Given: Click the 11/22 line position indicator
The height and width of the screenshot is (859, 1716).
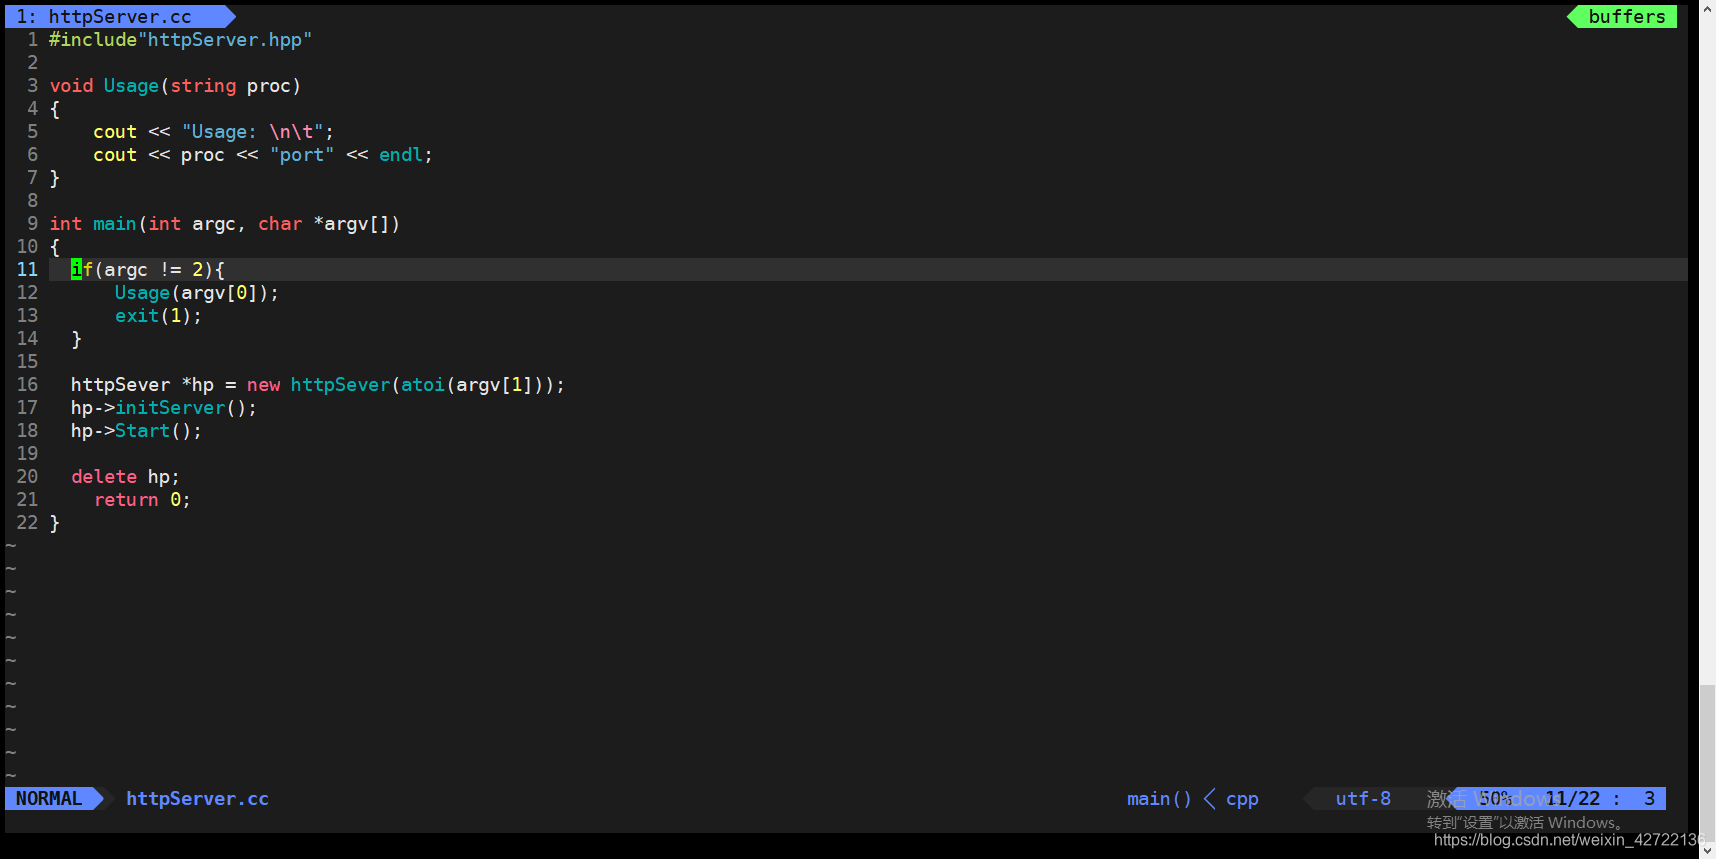Looking at the screenshot, I should point(1573,798).
